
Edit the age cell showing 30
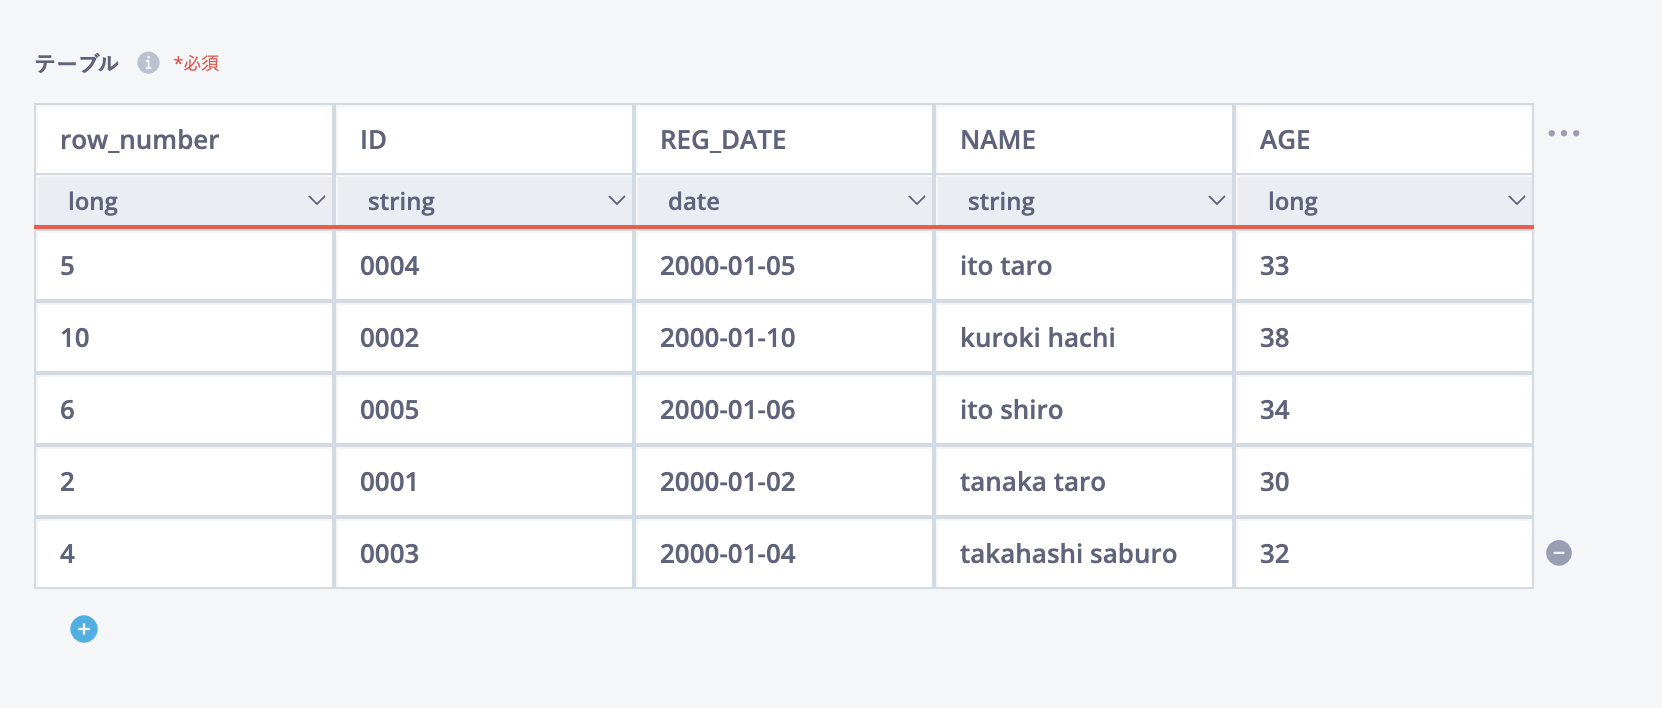point(1385,482)
